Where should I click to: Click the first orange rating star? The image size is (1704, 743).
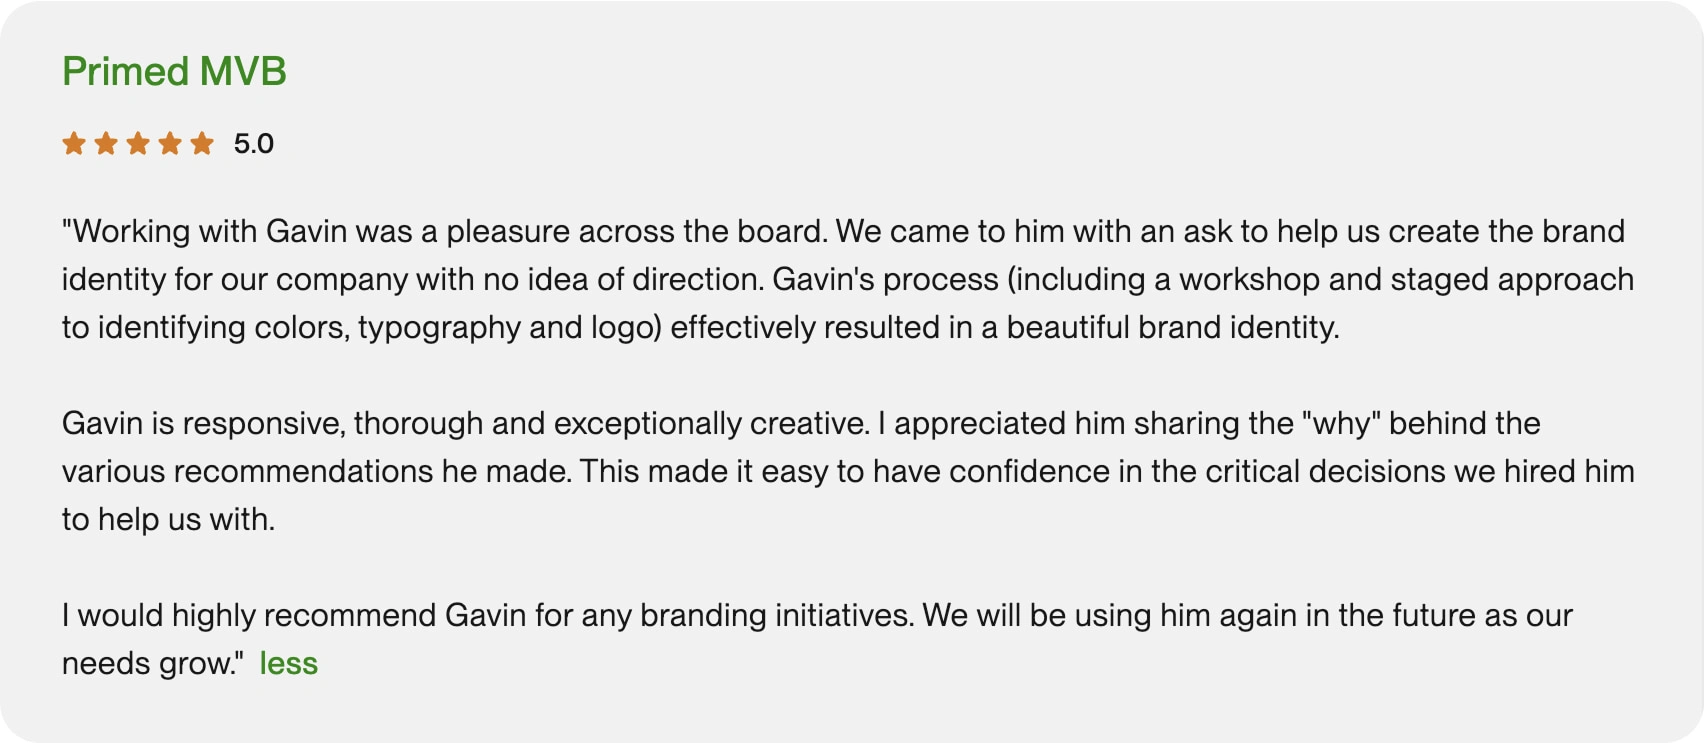tap(74, 144)
